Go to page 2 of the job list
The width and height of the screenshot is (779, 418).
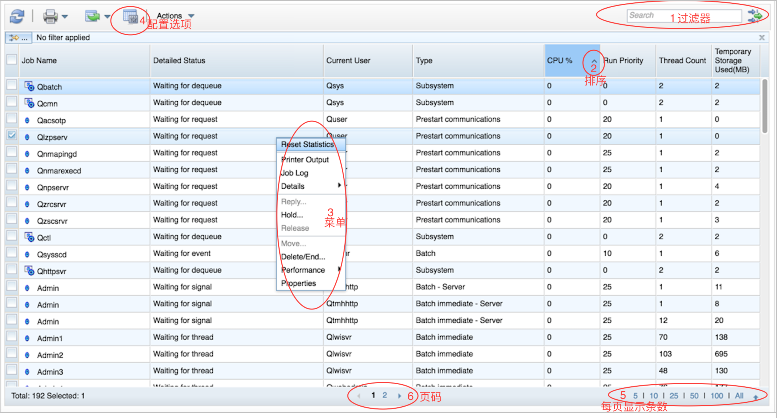click(x=385, y=396)
